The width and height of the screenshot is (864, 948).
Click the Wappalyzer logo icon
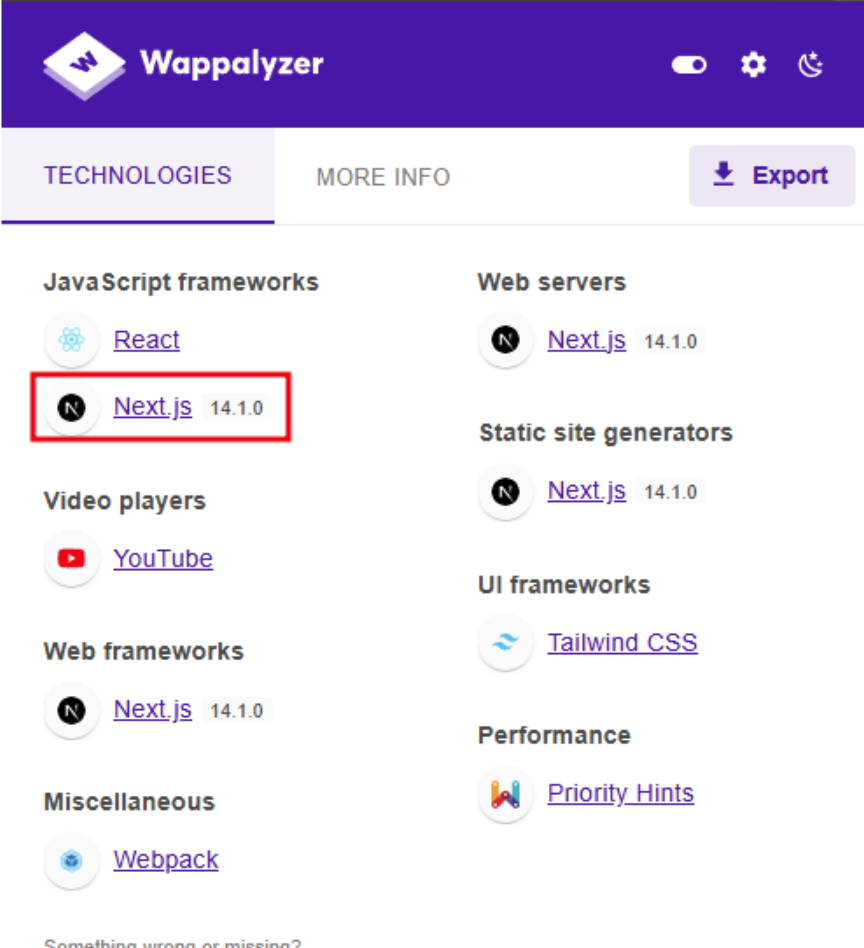click(84, 65)
